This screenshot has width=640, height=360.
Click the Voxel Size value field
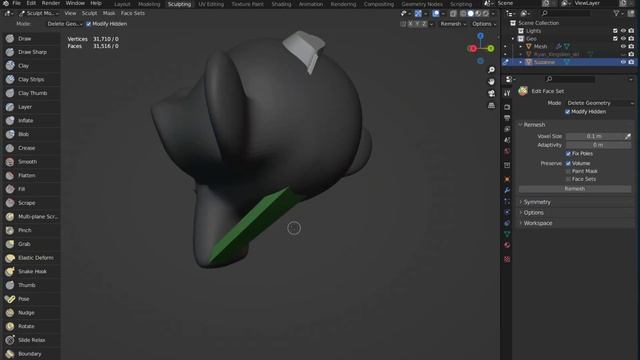point(594,136)
